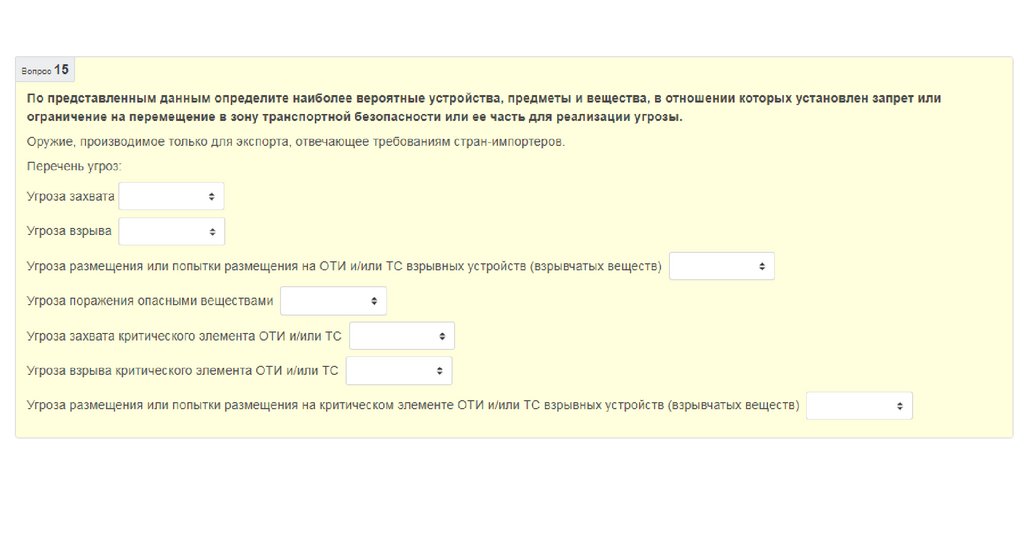1024x556 pixels.
Task: Expand dropdown for explosives placement on critical element
Action: (859, 406)
